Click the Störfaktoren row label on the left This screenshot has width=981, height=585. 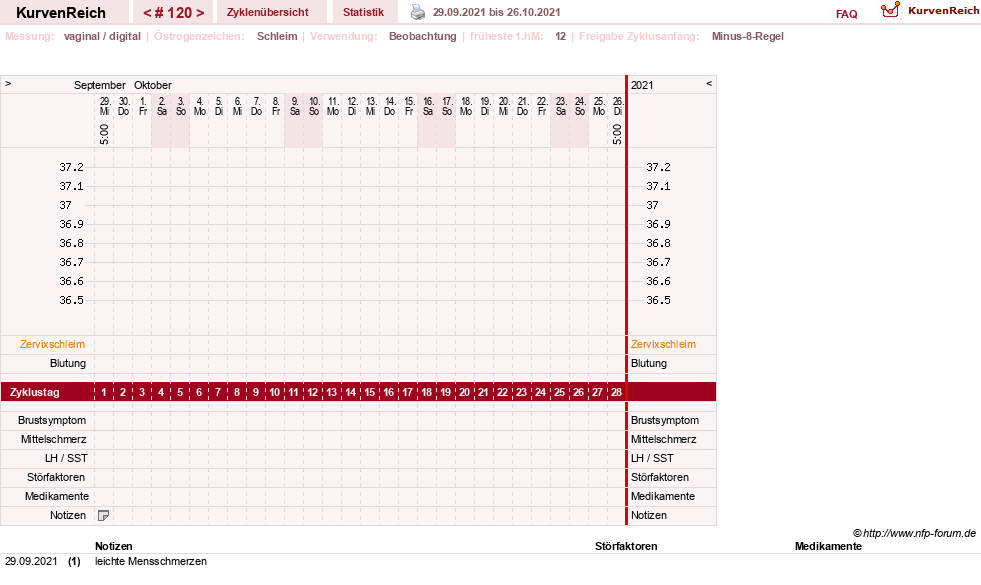coord(56,477)
